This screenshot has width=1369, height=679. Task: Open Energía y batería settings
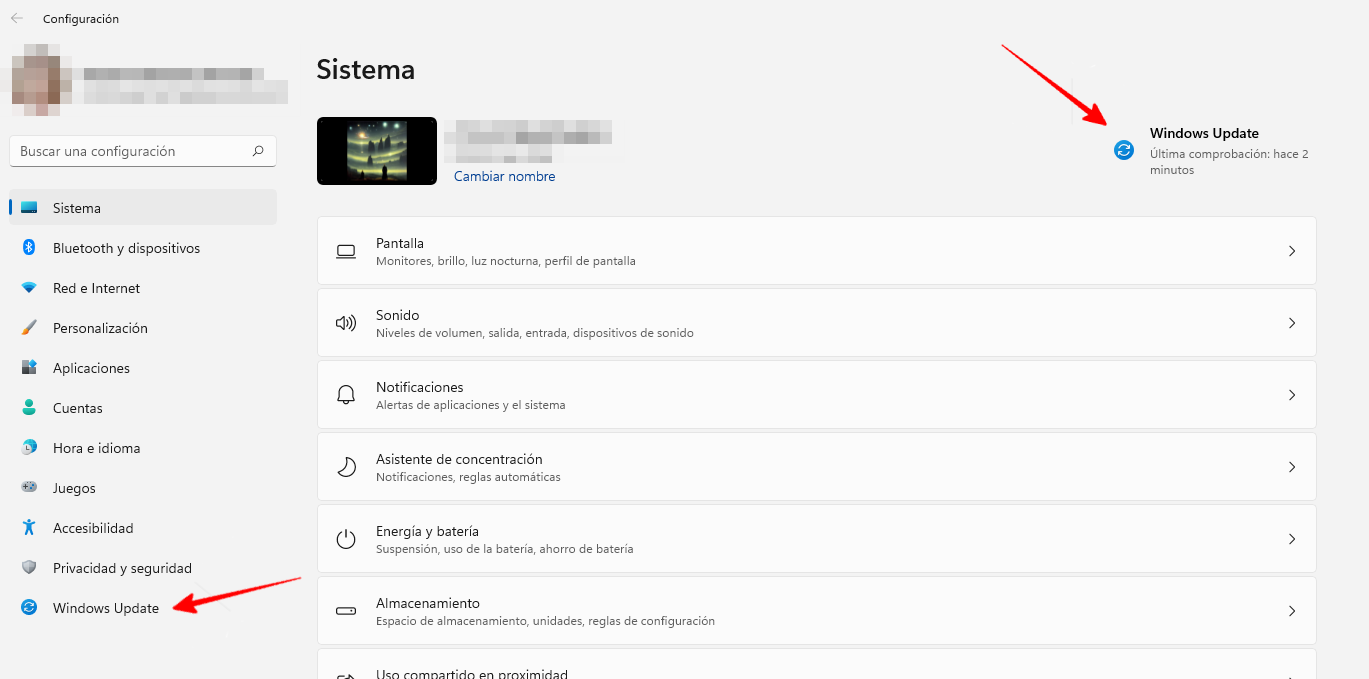tap(815, 539)
